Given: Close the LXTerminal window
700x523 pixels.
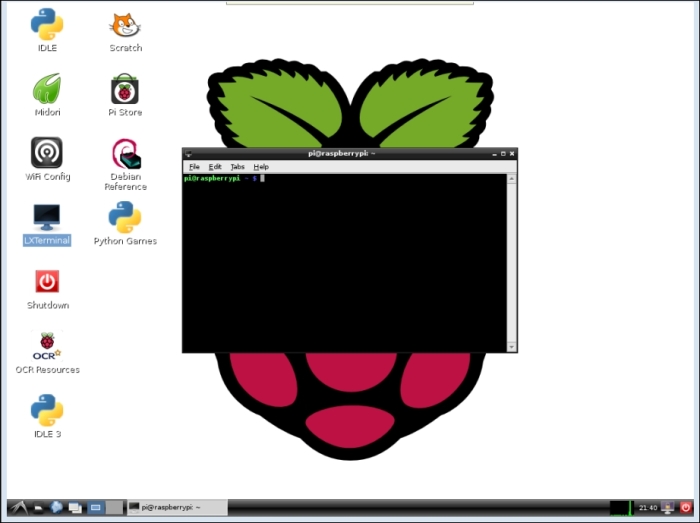Looking at the screenshot, I should (512, 154).
